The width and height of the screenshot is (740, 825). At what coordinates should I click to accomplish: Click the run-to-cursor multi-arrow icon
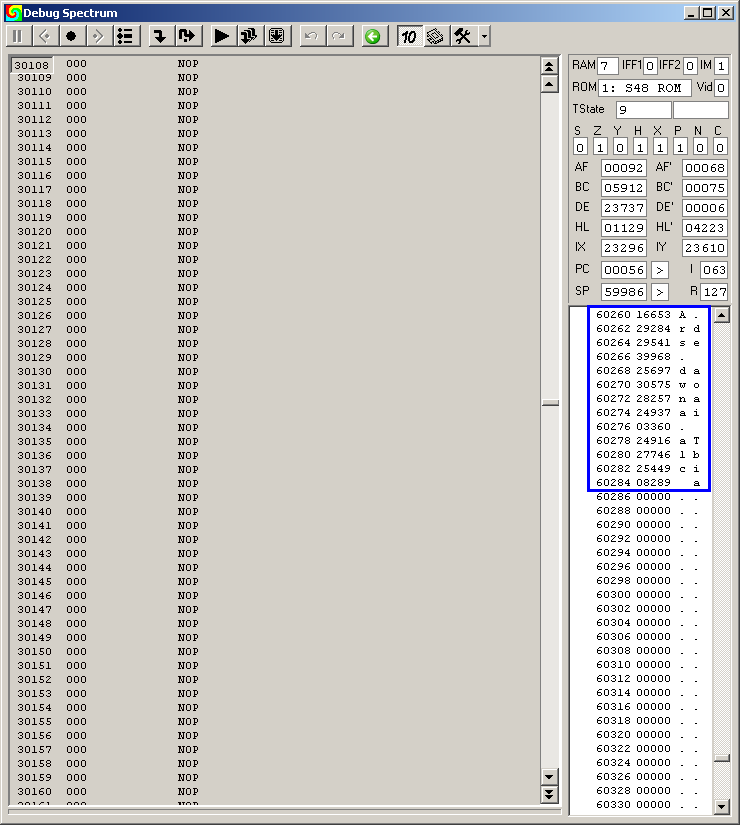(249, 36)
